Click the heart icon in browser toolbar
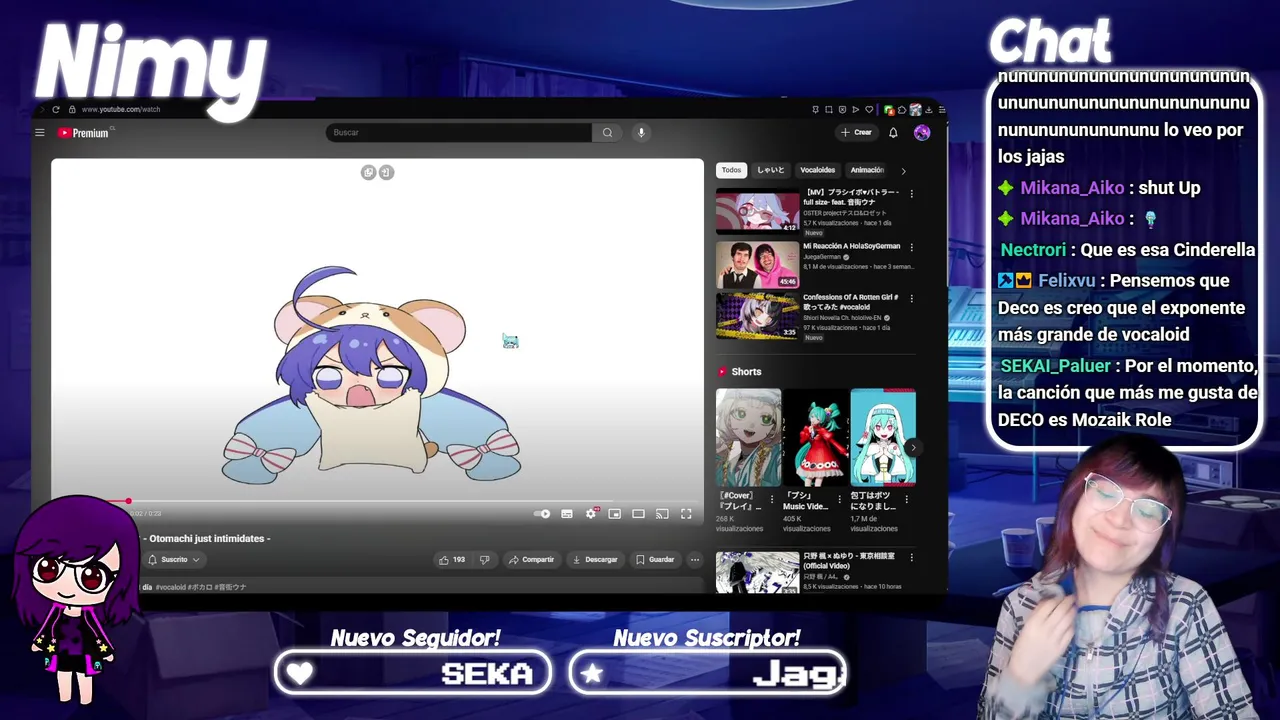 point(869,110)
